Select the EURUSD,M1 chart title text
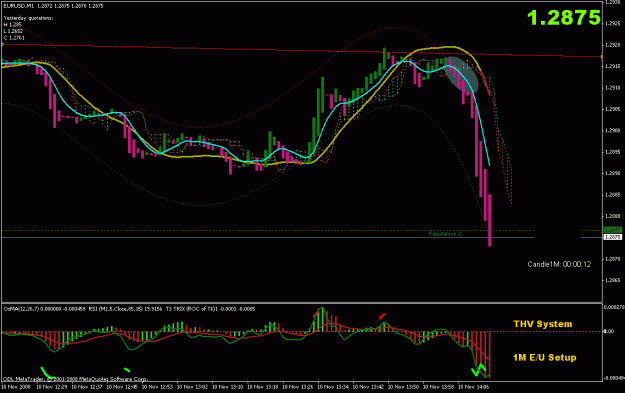This screenshot has width=625, height=393. tap(20, 6)
